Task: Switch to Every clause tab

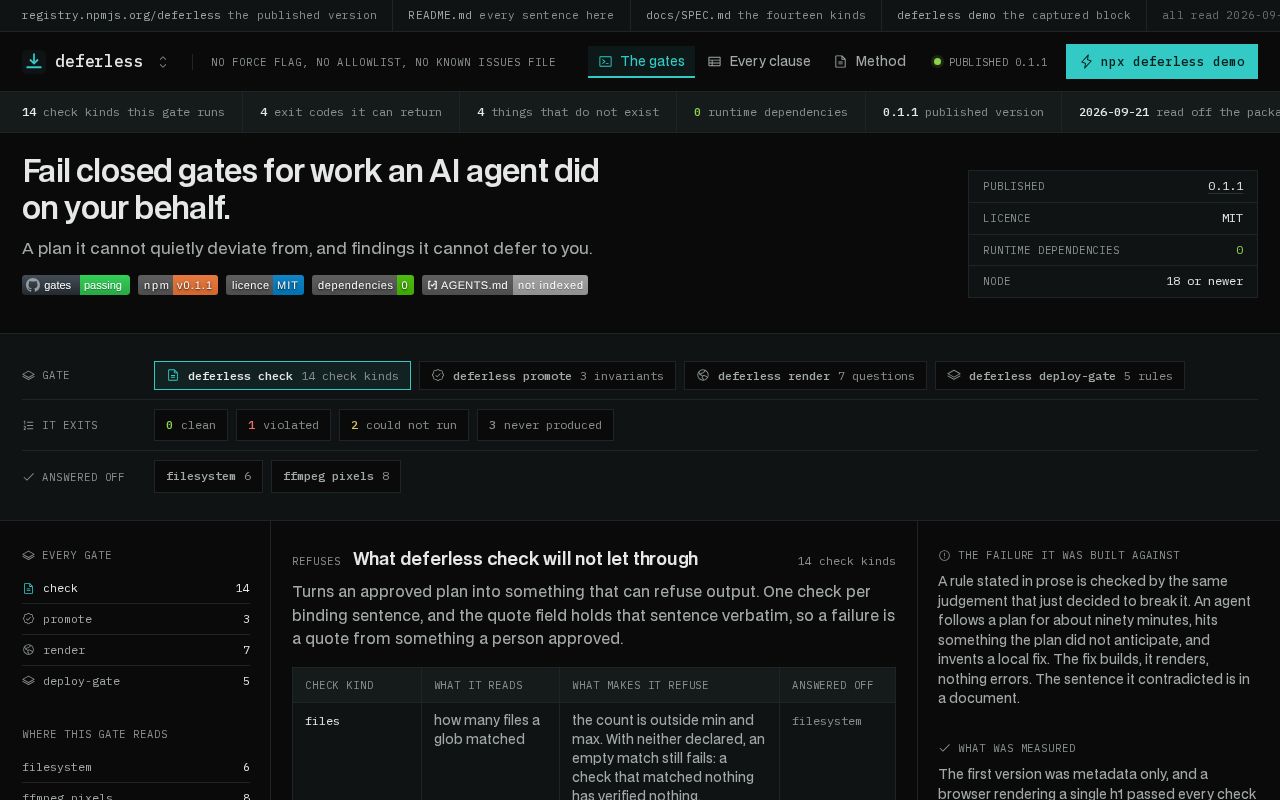Action: point(759,61)
